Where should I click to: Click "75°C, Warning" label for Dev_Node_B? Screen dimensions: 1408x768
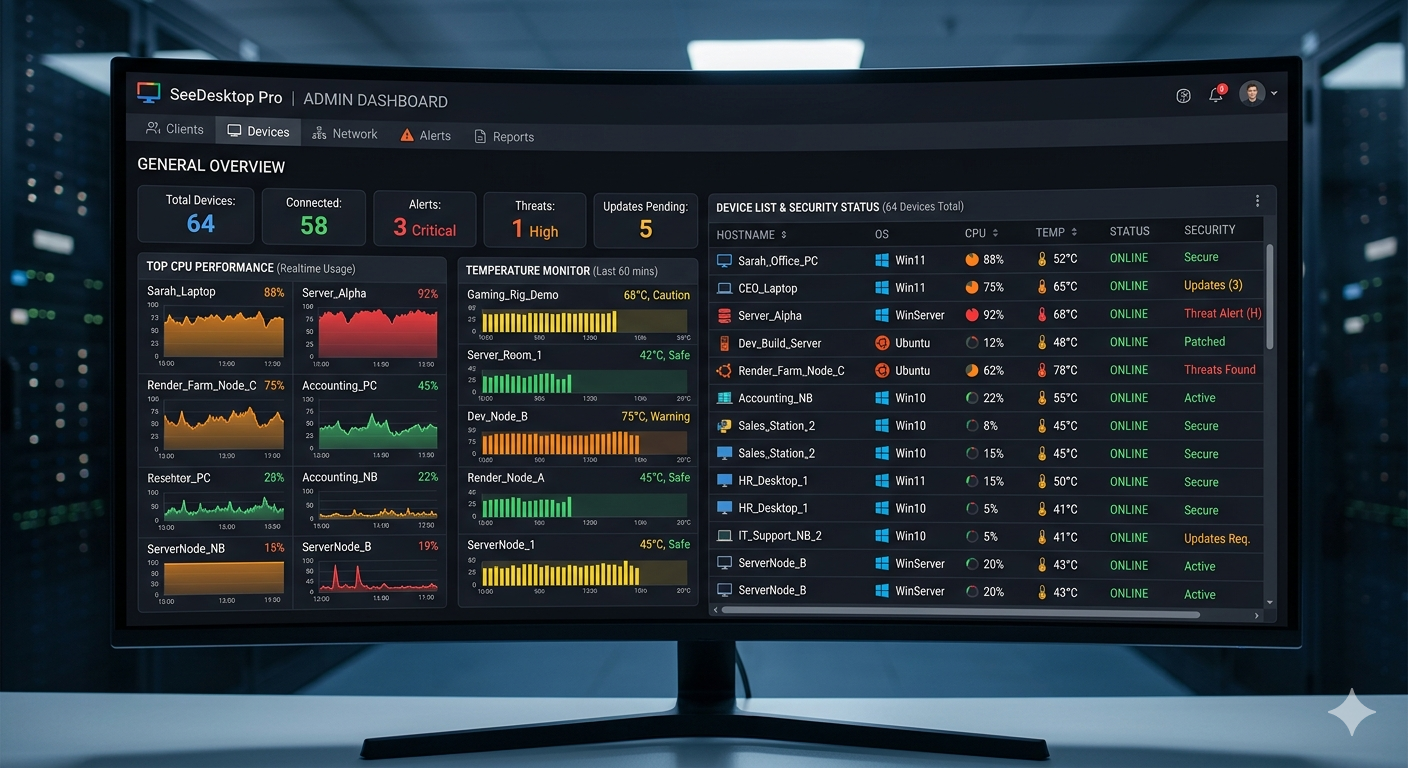pyautogui.click(x=656, y=416)
